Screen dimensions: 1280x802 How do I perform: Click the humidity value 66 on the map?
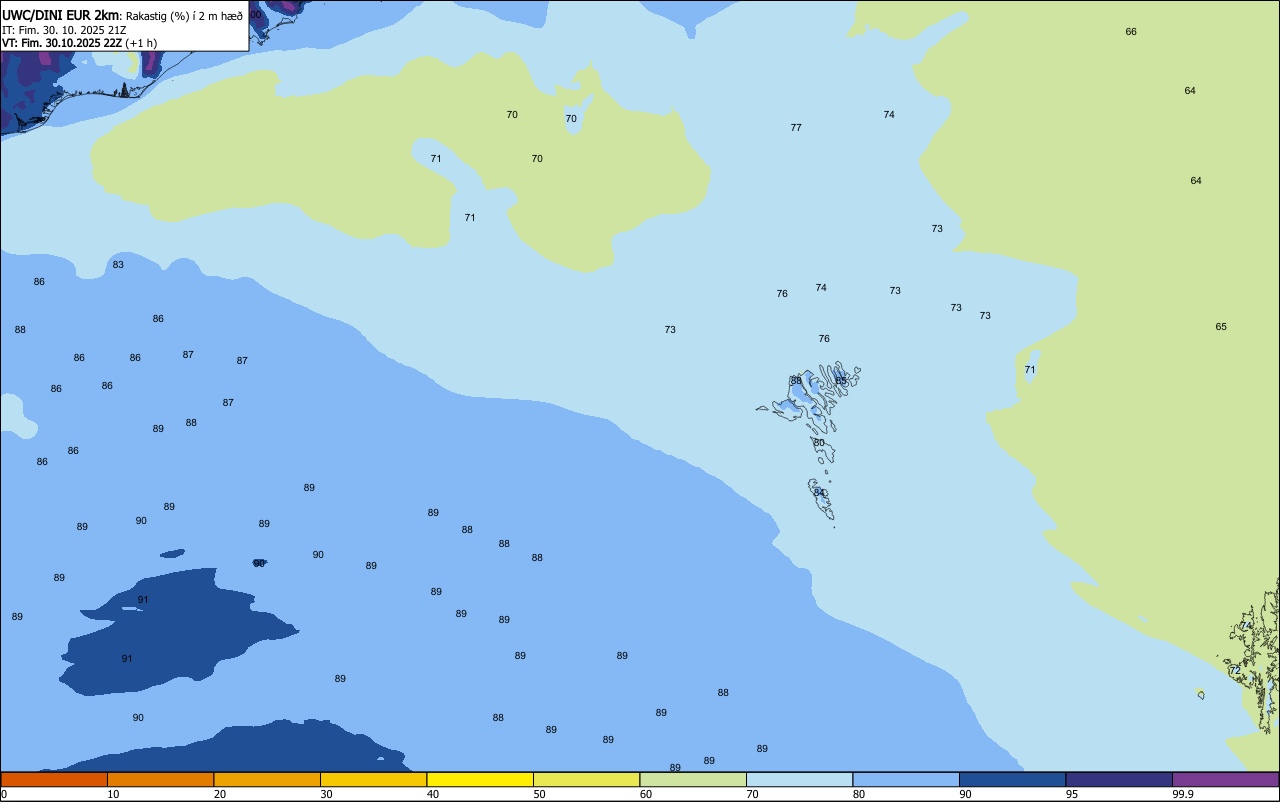pyautogui.click(x=1131, y=32)
